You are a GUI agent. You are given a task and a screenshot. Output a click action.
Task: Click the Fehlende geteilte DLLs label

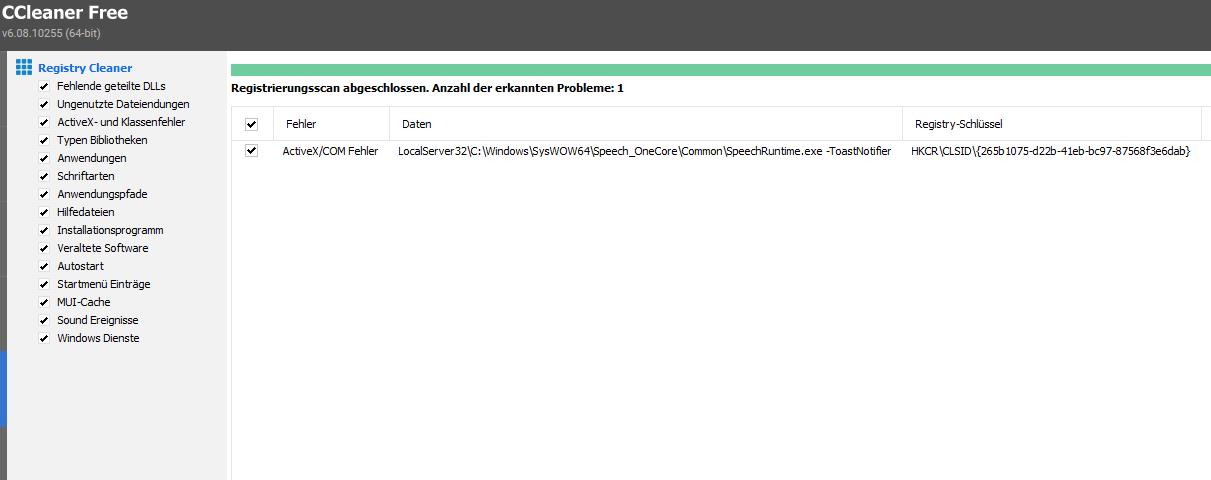tap(111, 86)
